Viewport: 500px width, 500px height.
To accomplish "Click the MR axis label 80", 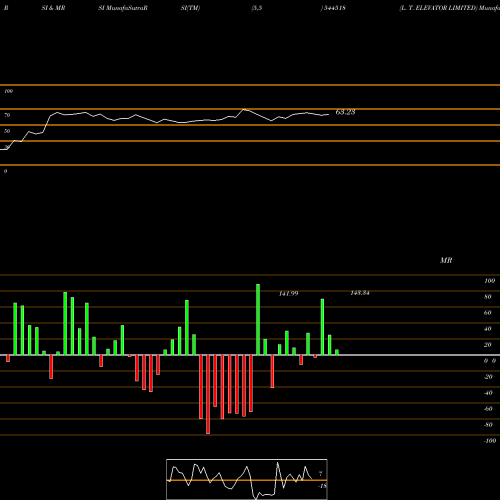I will [x=488, y=297].
